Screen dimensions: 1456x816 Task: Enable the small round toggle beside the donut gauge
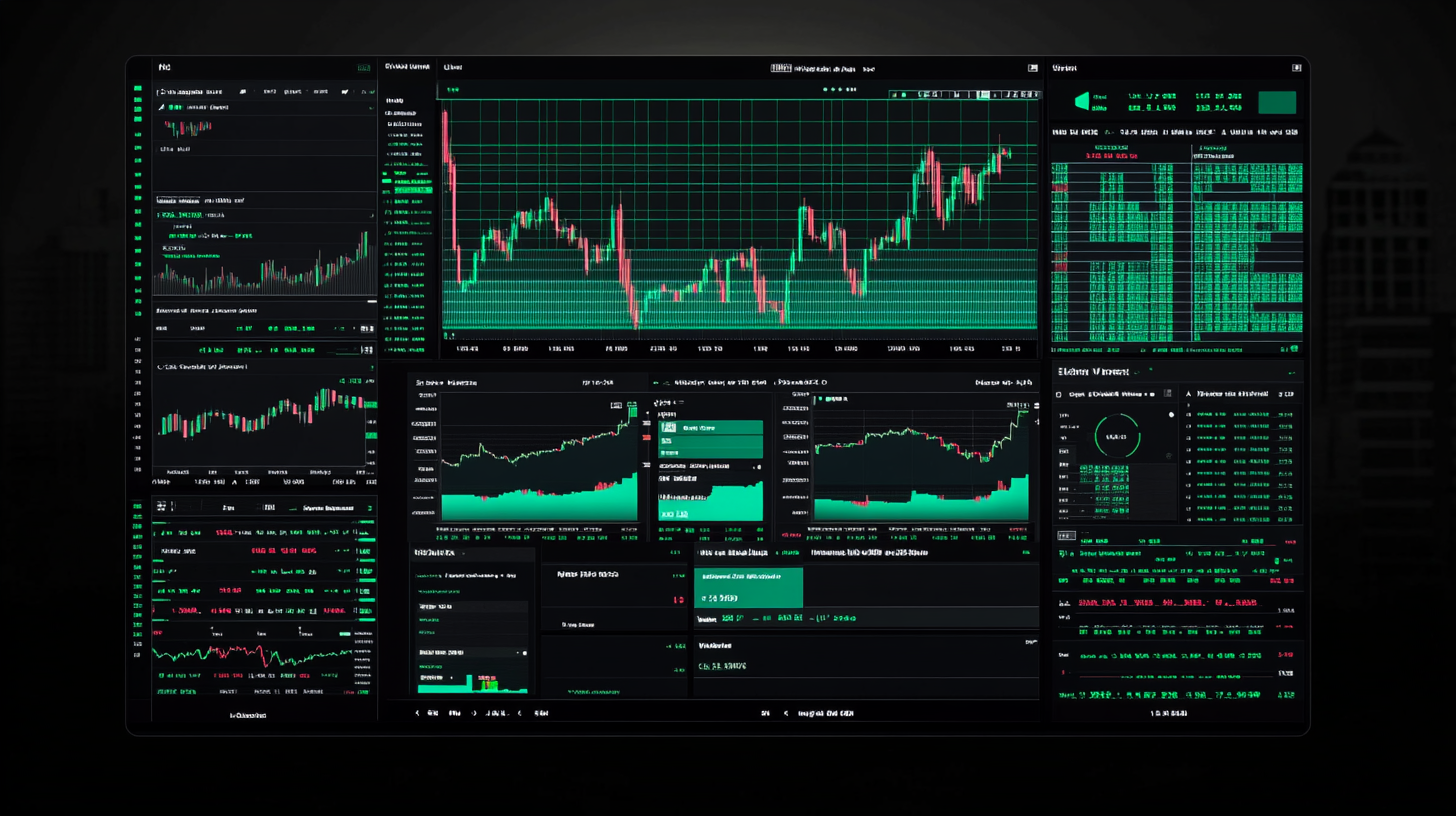tap(1171, 414)
